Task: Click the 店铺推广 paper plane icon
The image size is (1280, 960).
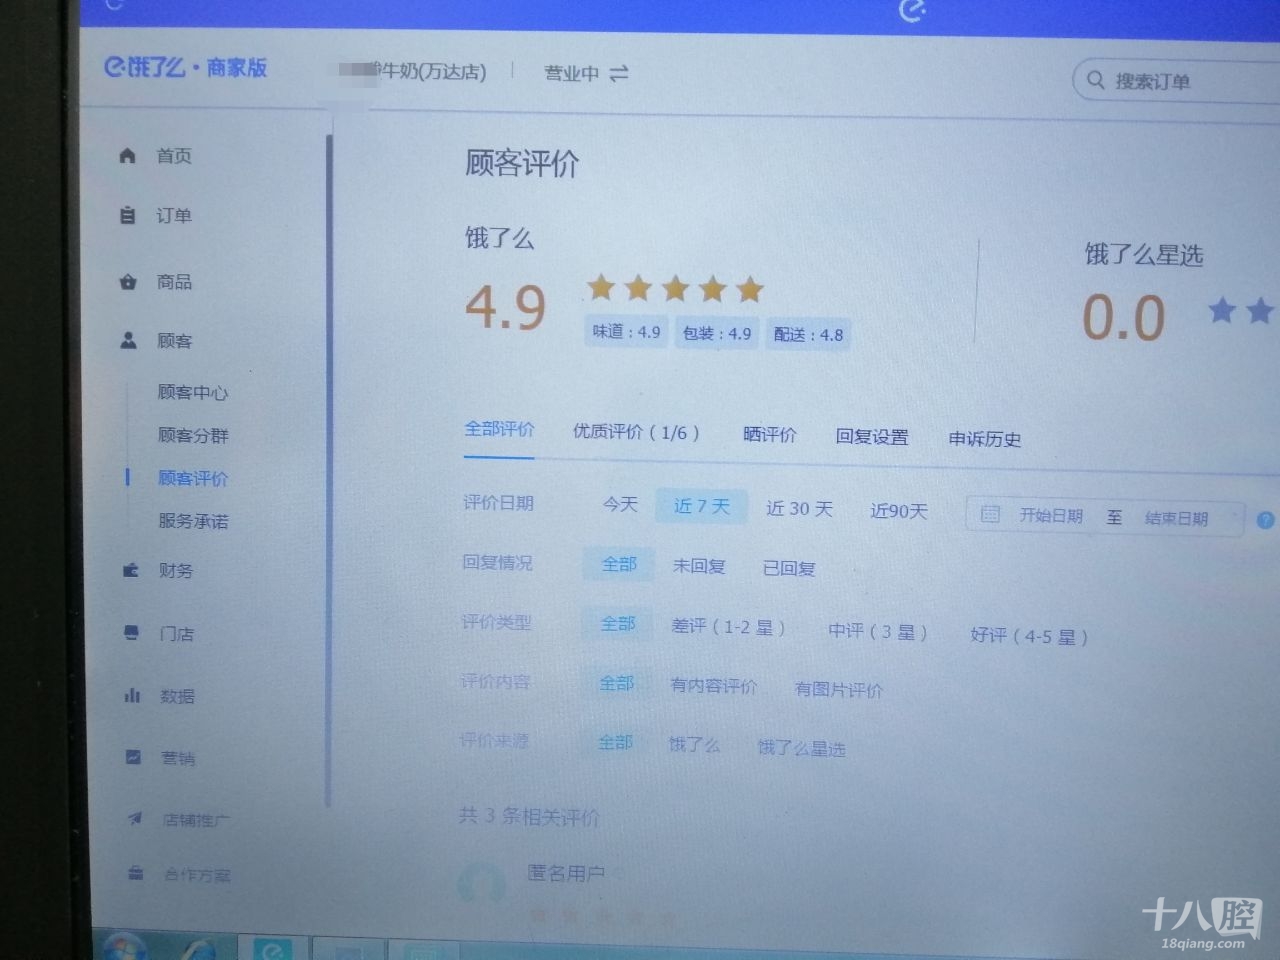Action: (x=134, y=818)
